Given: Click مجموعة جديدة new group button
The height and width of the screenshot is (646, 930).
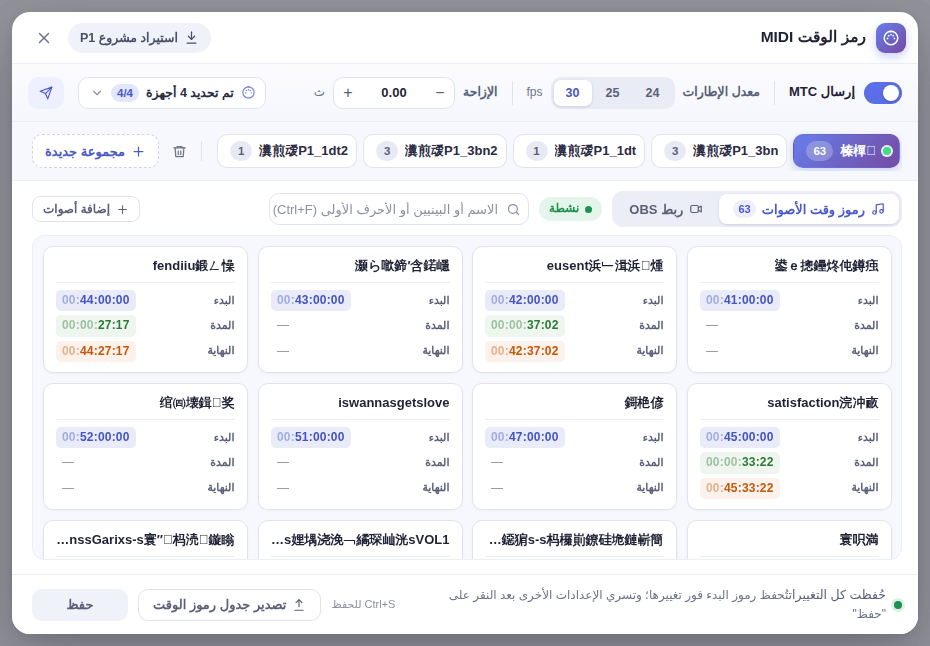Looking at the screenshot, I should coord(95,151).
